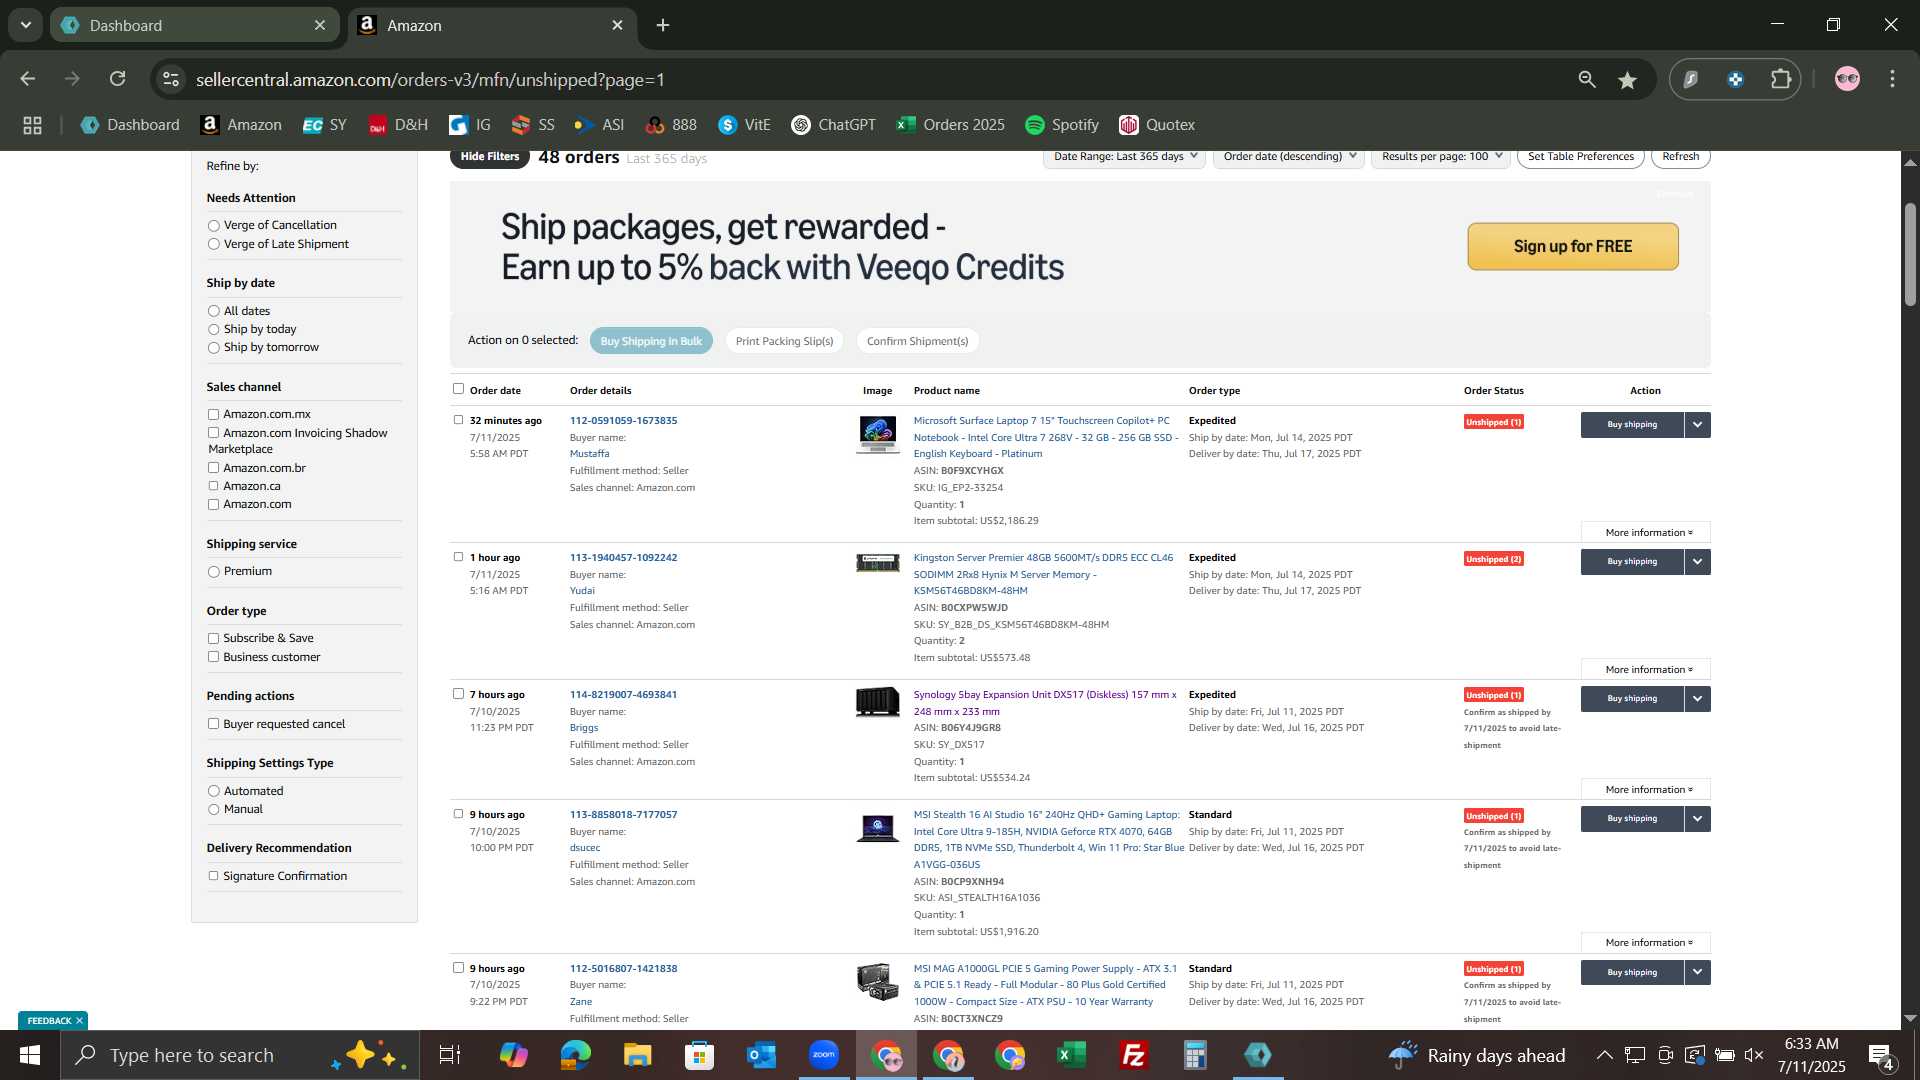This screenshot has height=1080, width=1920.
Task: Open Results per page dropdown
Action: point(1442,157)
